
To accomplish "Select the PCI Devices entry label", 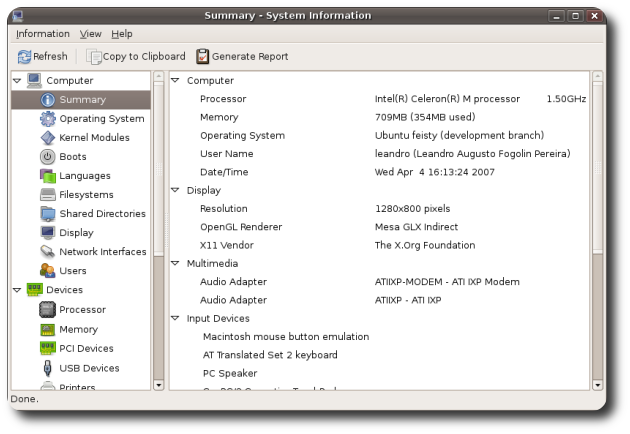I will click(86, 348).
